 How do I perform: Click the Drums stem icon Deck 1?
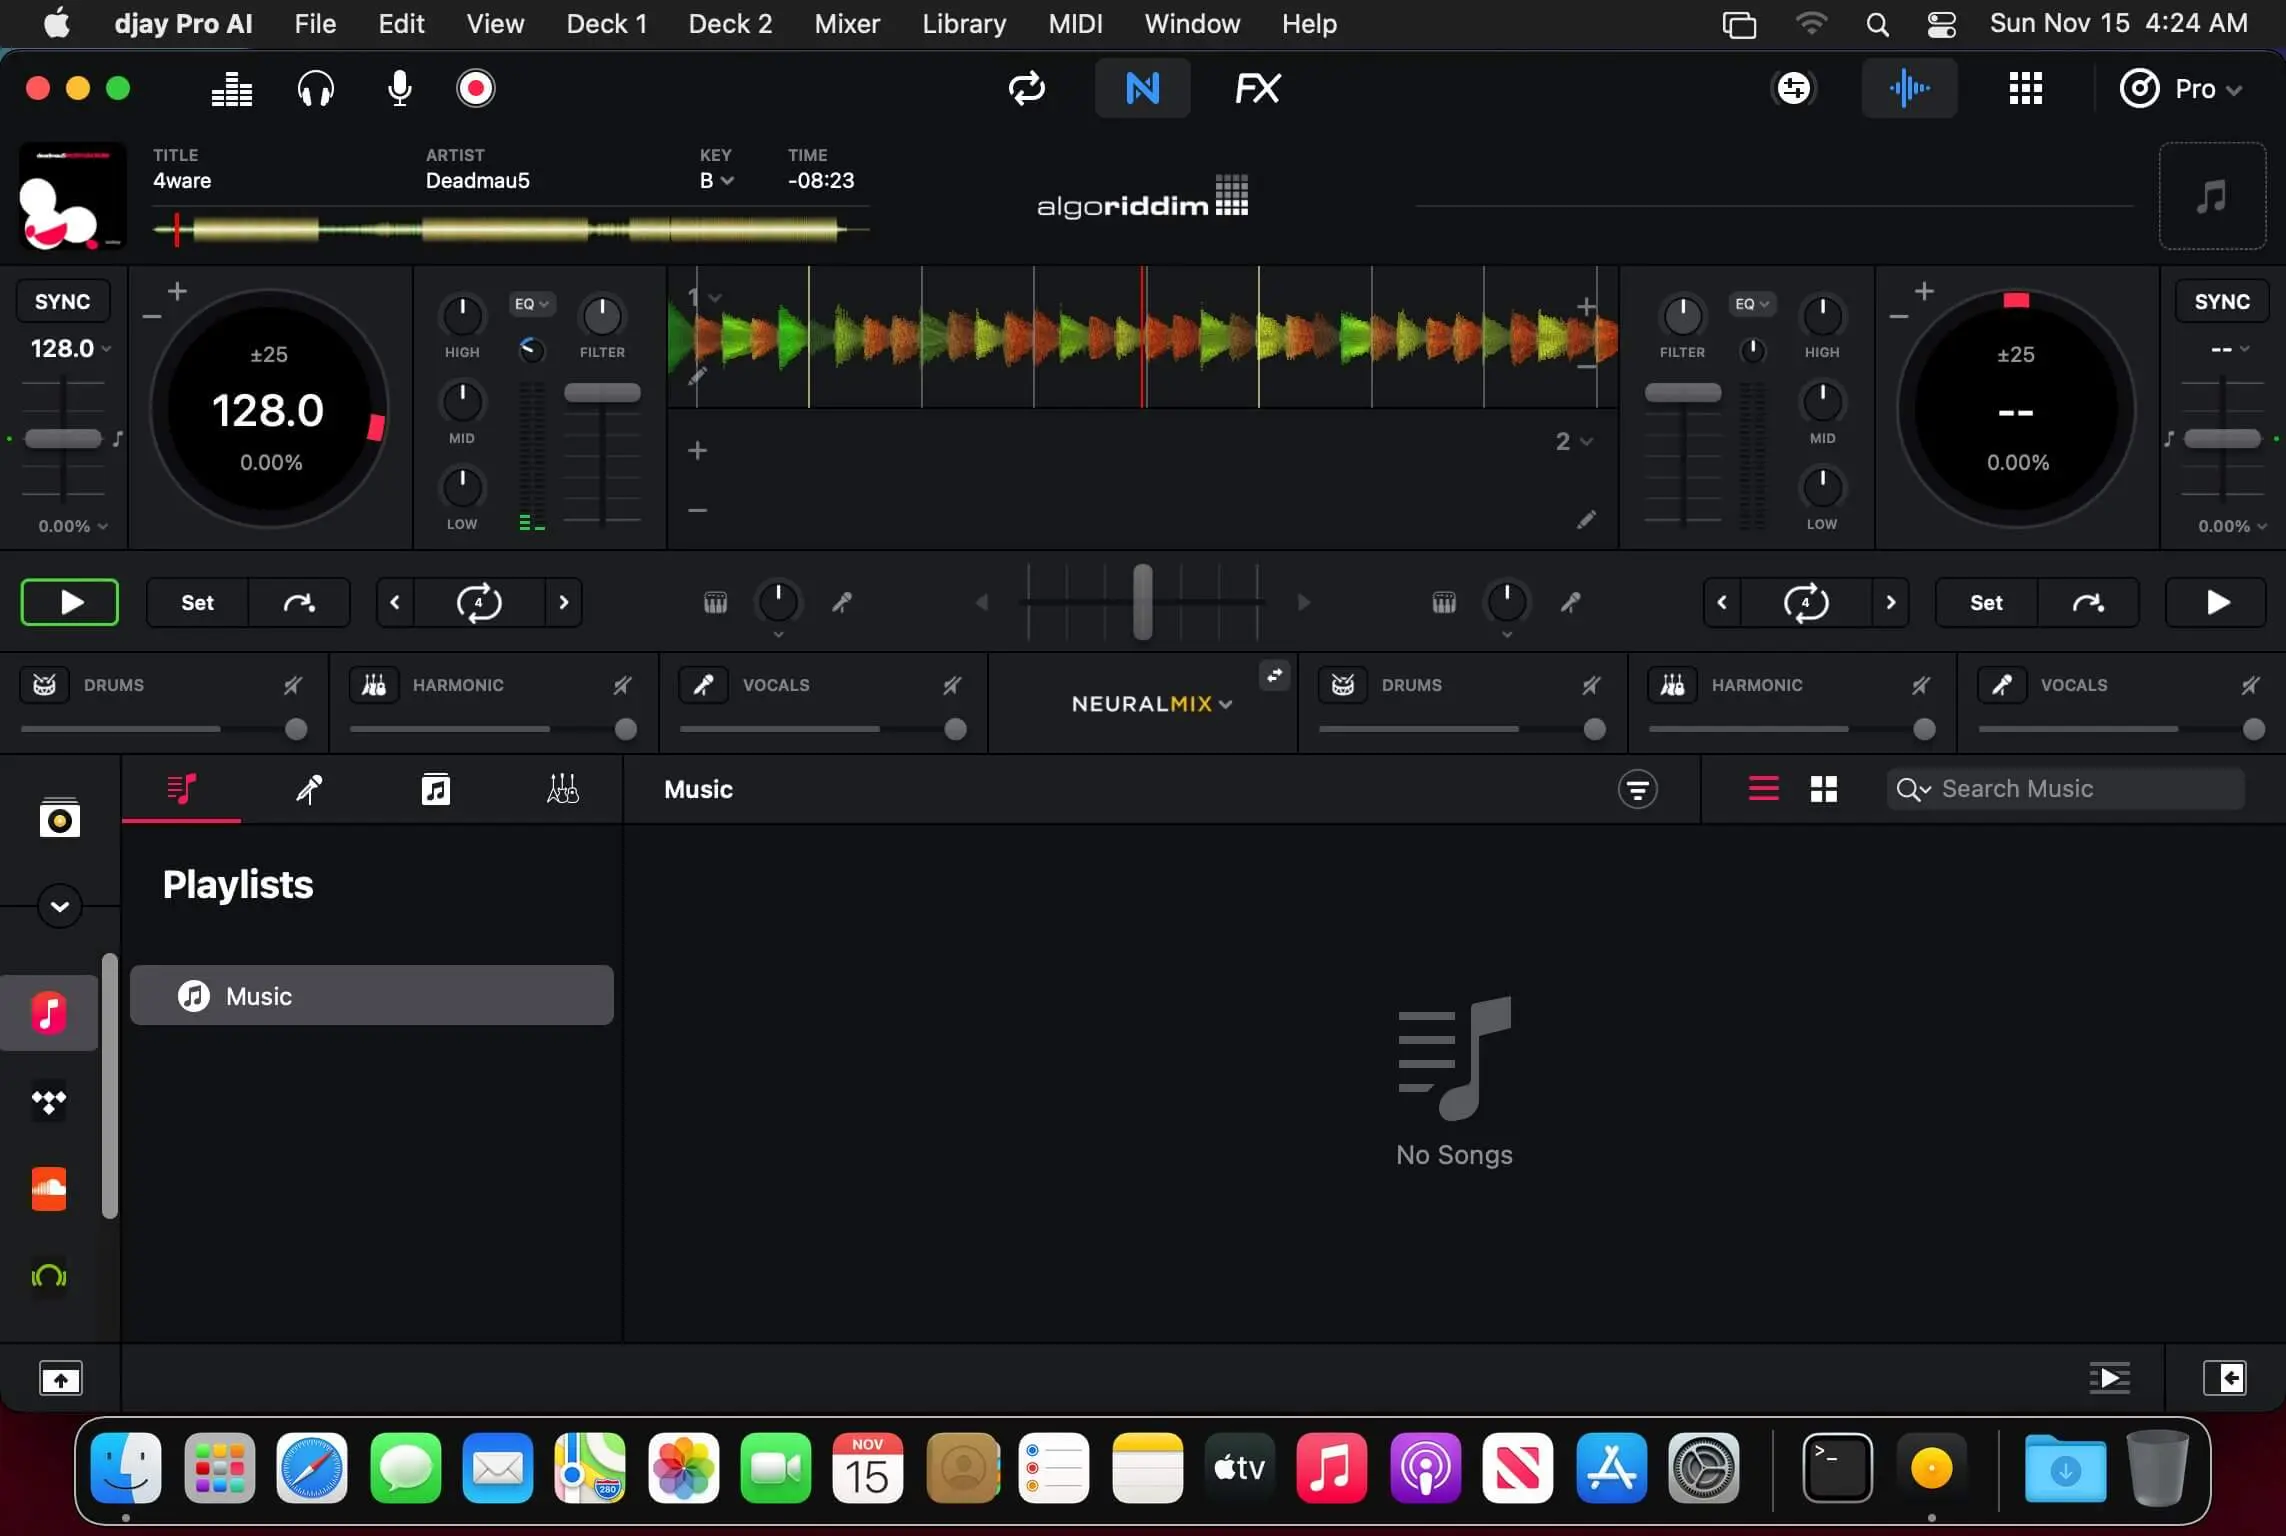(x=45, y=684)
